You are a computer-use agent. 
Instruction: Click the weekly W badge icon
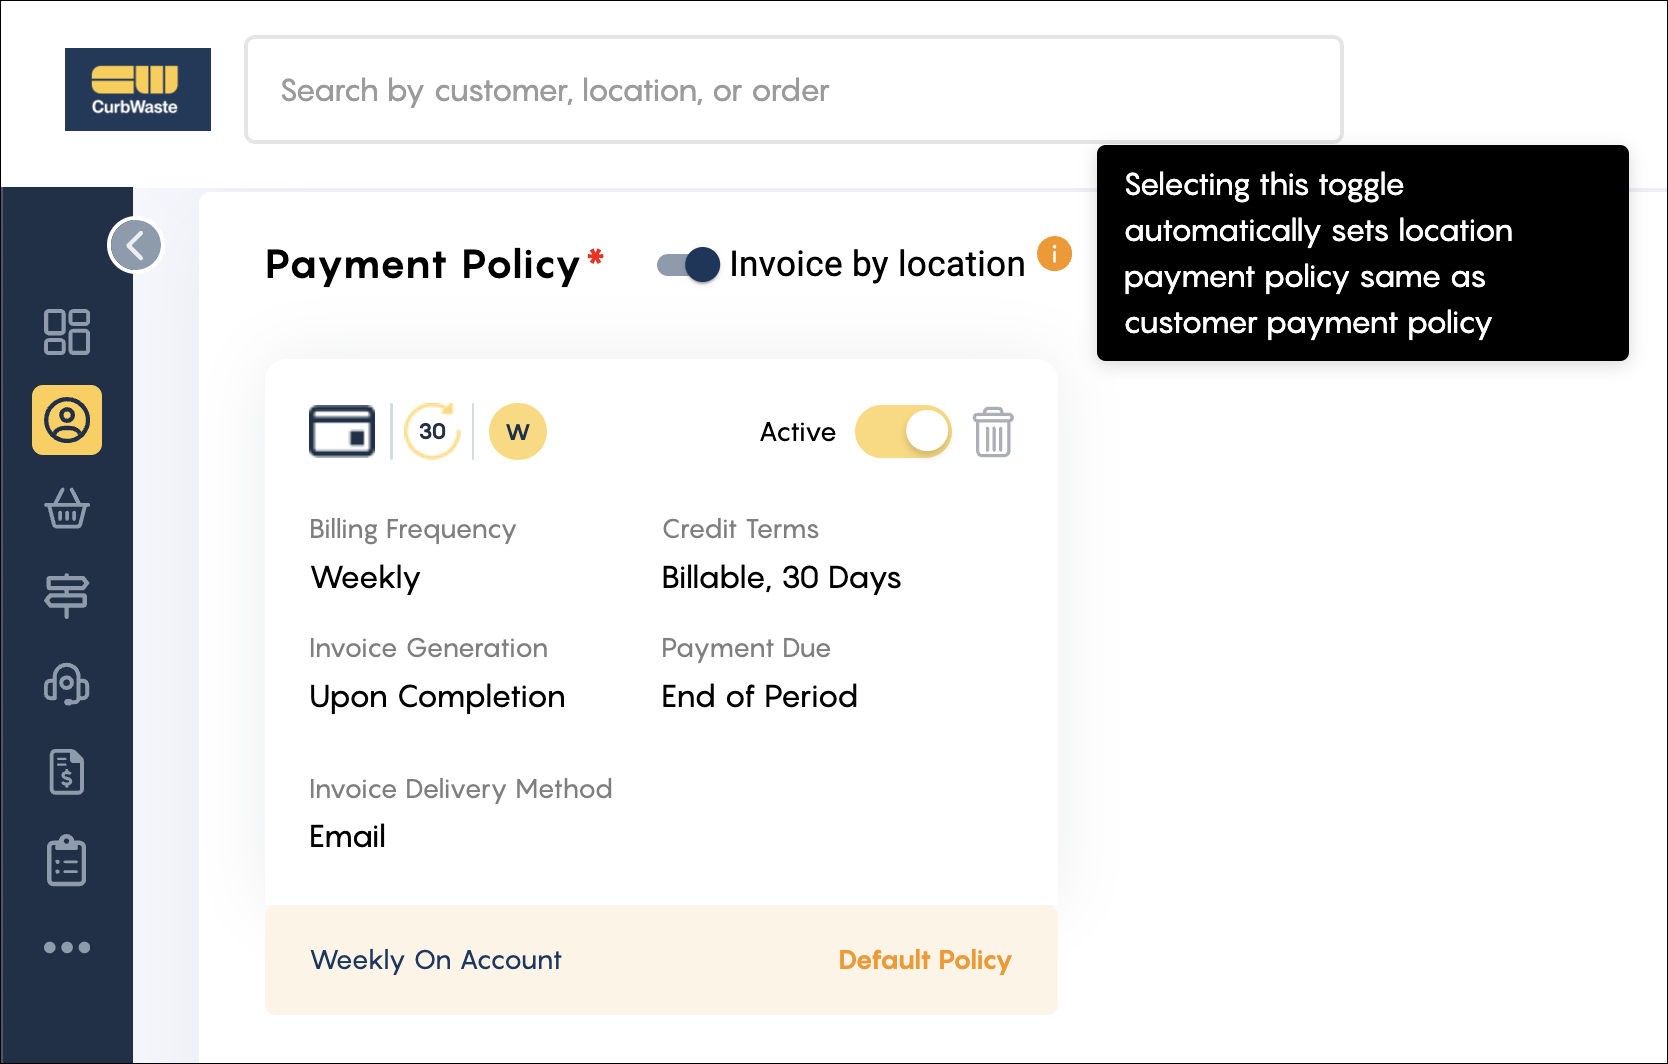pyautogui.click(x=518, y=432)
